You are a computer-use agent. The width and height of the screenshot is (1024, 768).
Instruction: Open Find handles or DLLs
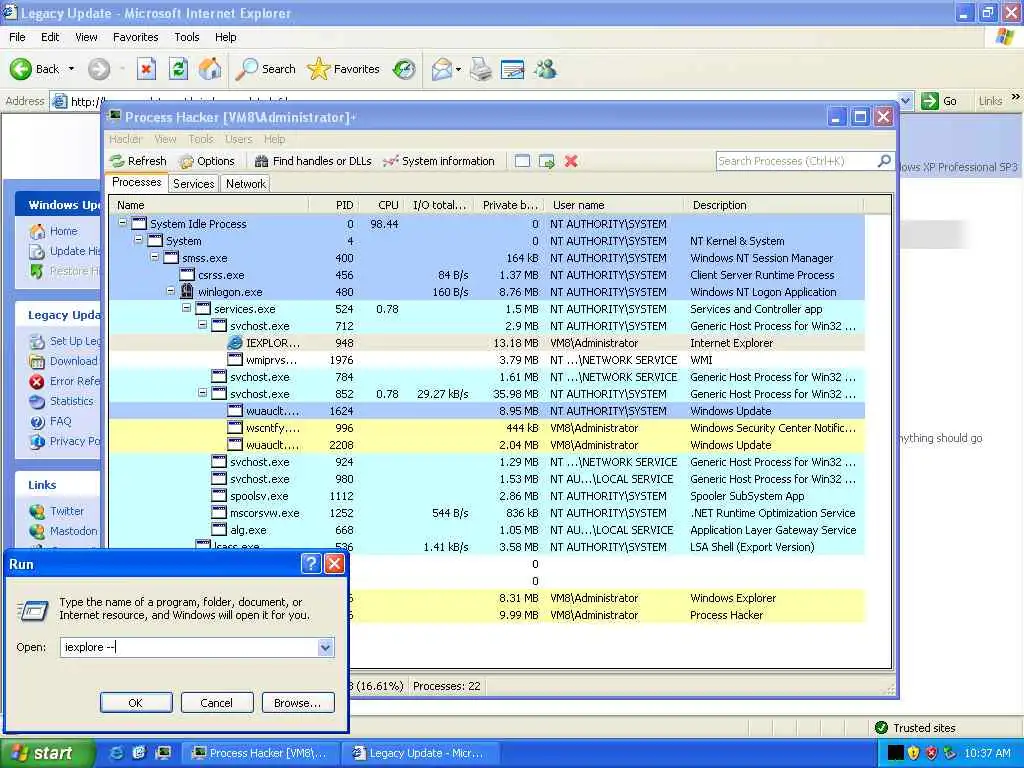coord(313,161)
